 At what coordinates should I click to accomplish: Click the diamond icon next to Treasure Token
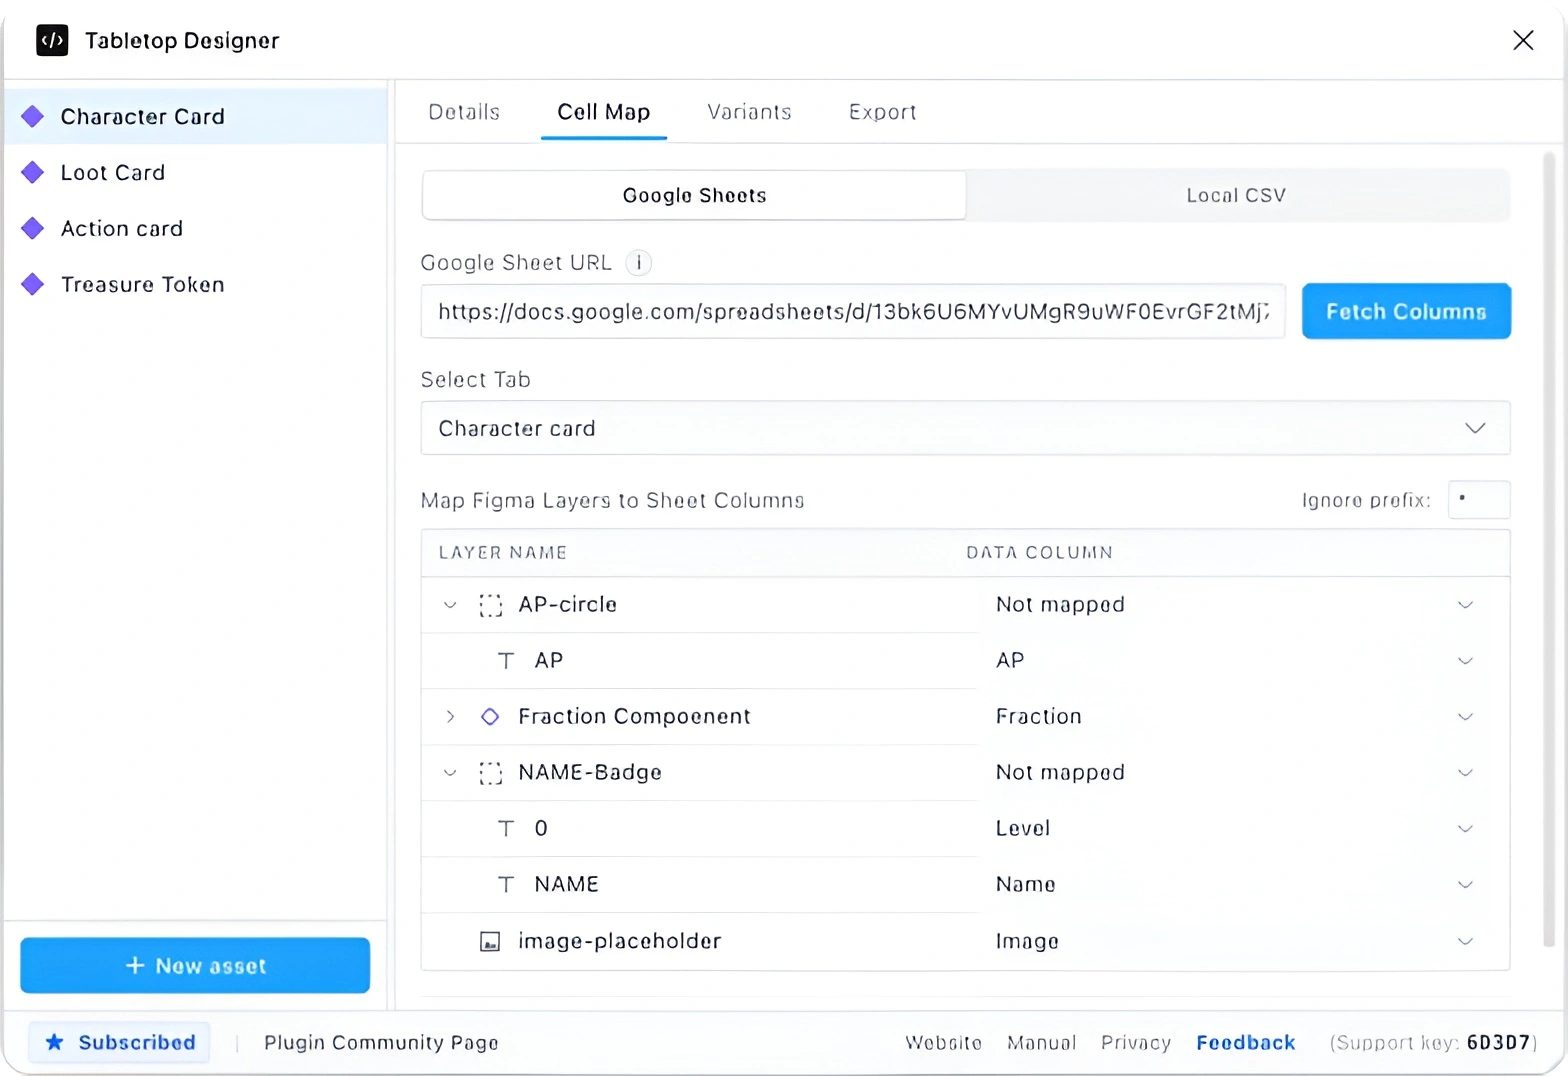click(33, 285)
